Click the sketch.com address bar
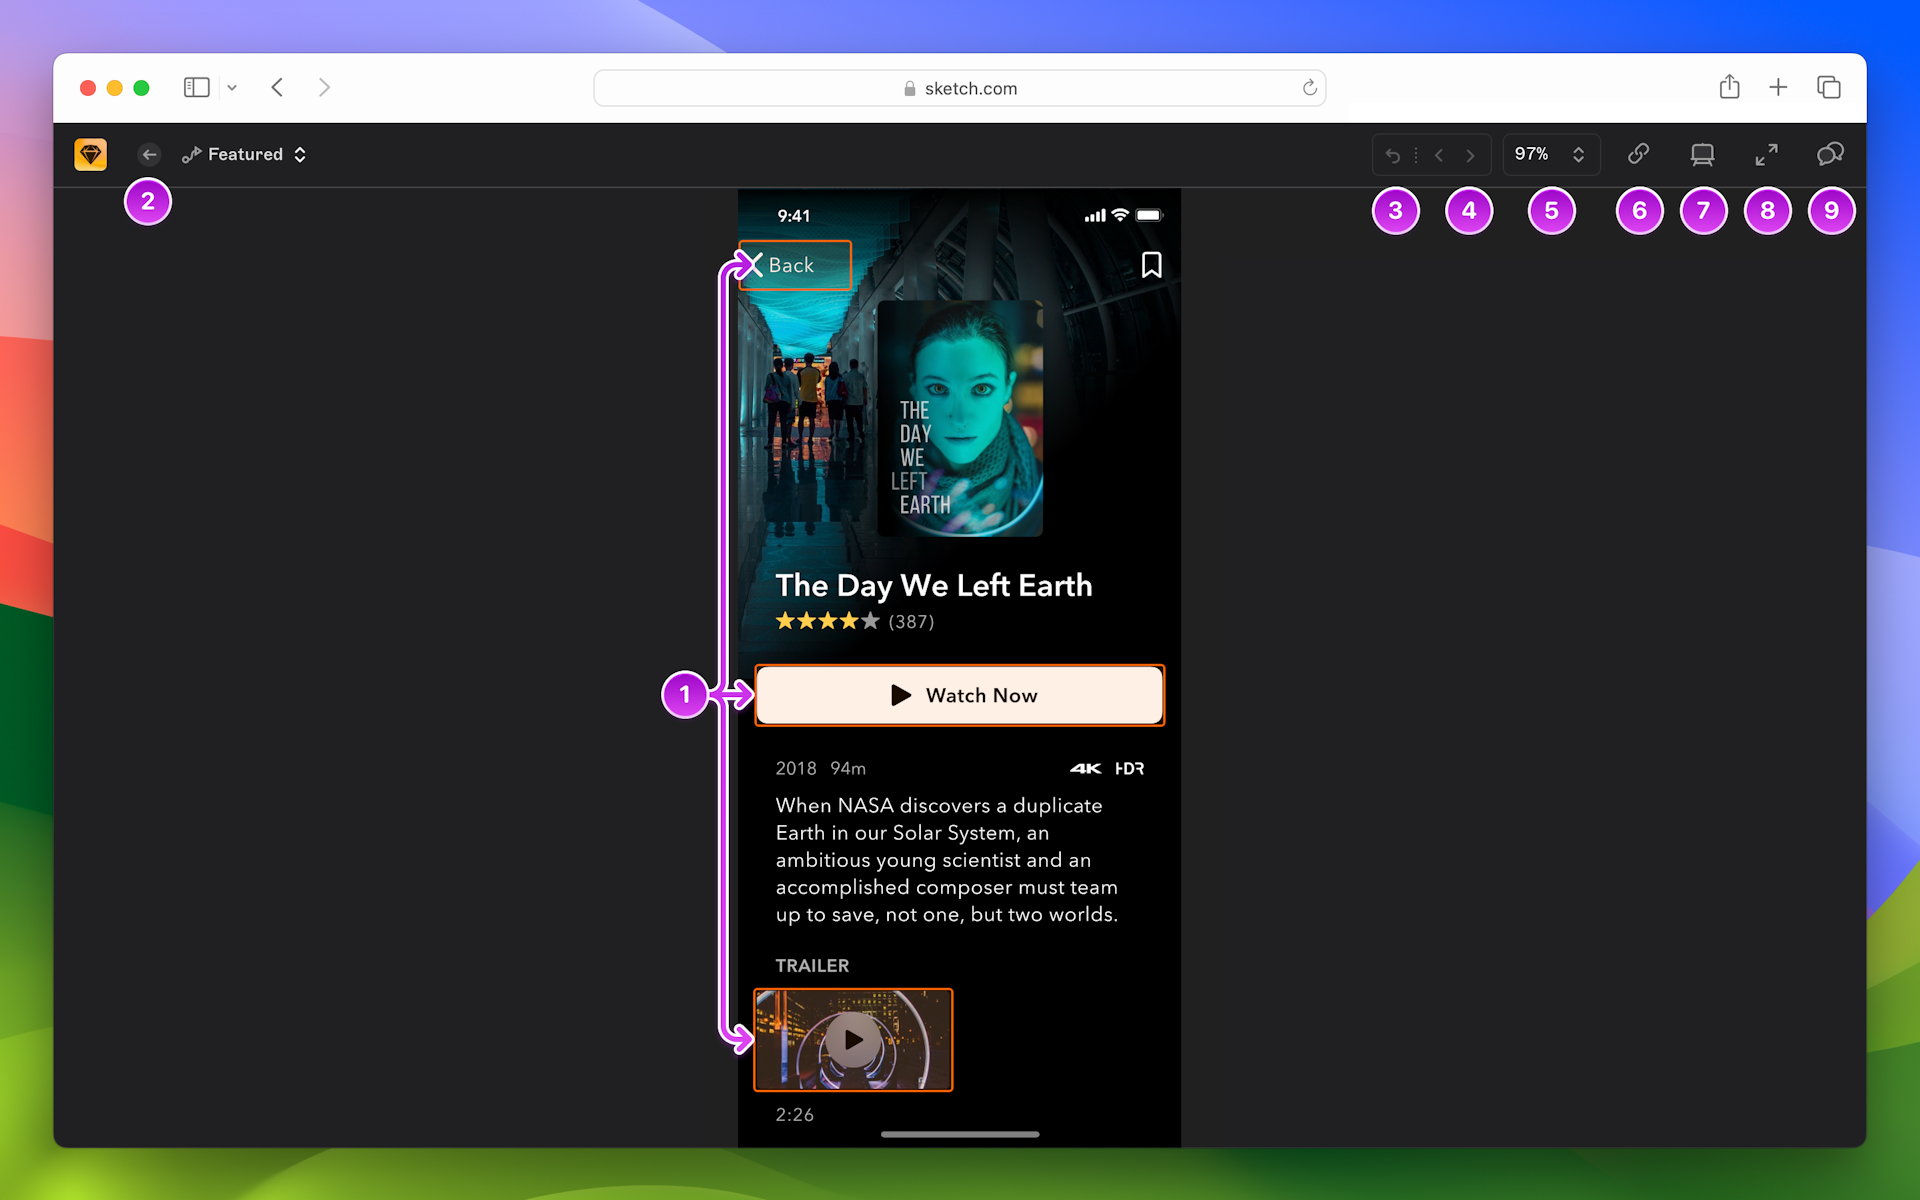 click(960, 88)
